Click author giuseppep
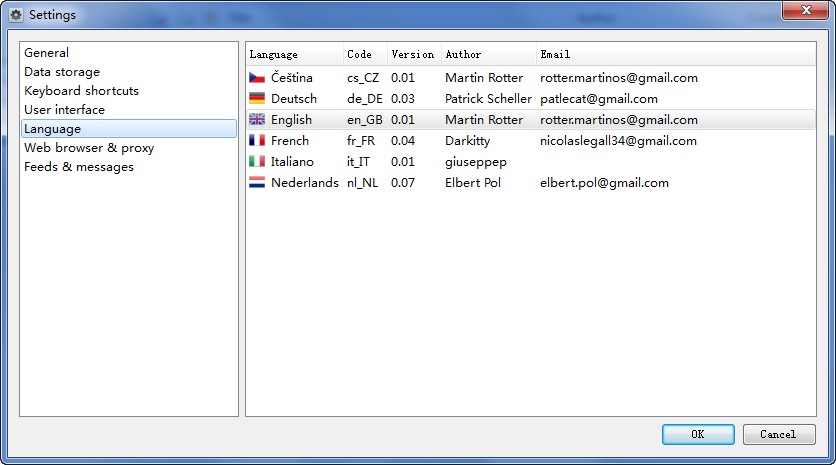Viewport: 836px width, 465px height. tap(476, 162)
